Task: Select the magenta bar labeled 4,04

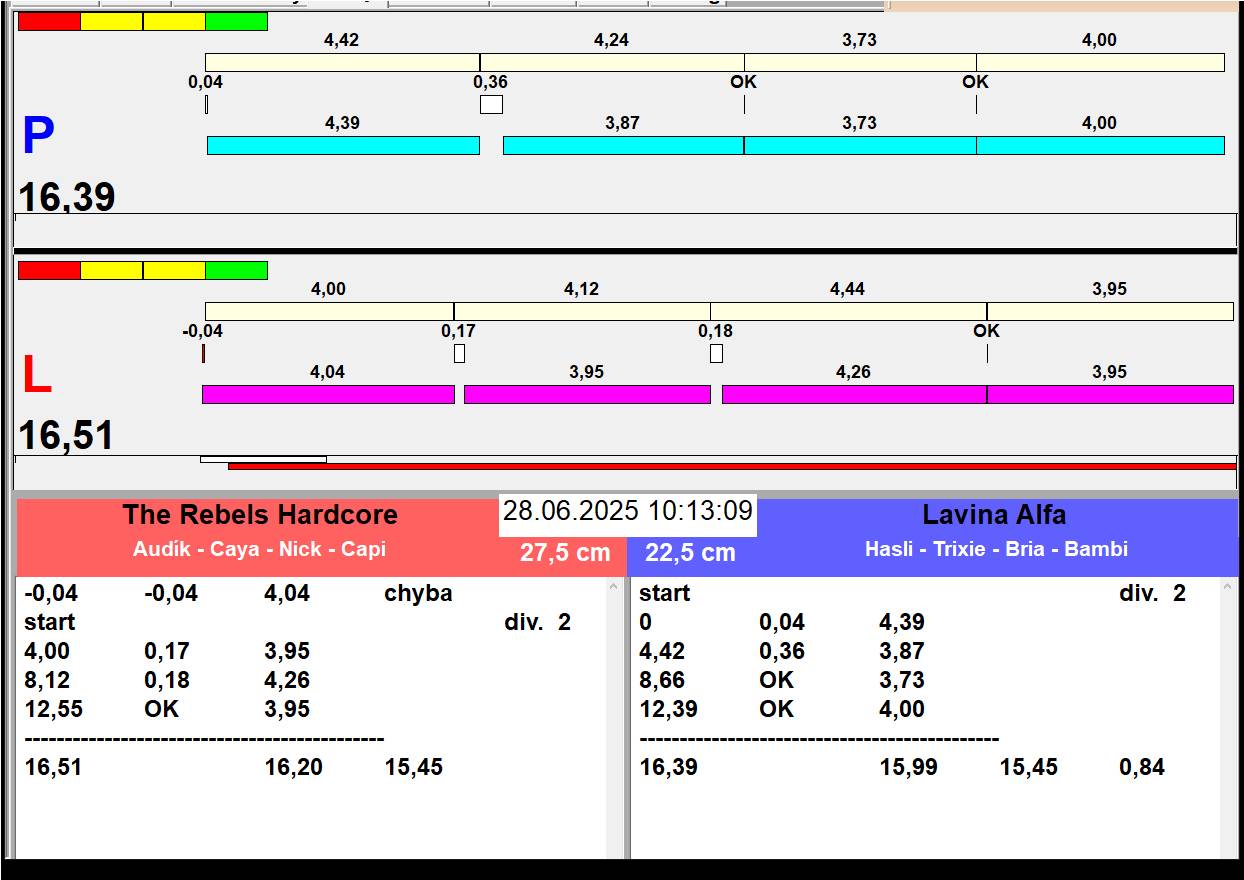Action: (x=328, y=395)
